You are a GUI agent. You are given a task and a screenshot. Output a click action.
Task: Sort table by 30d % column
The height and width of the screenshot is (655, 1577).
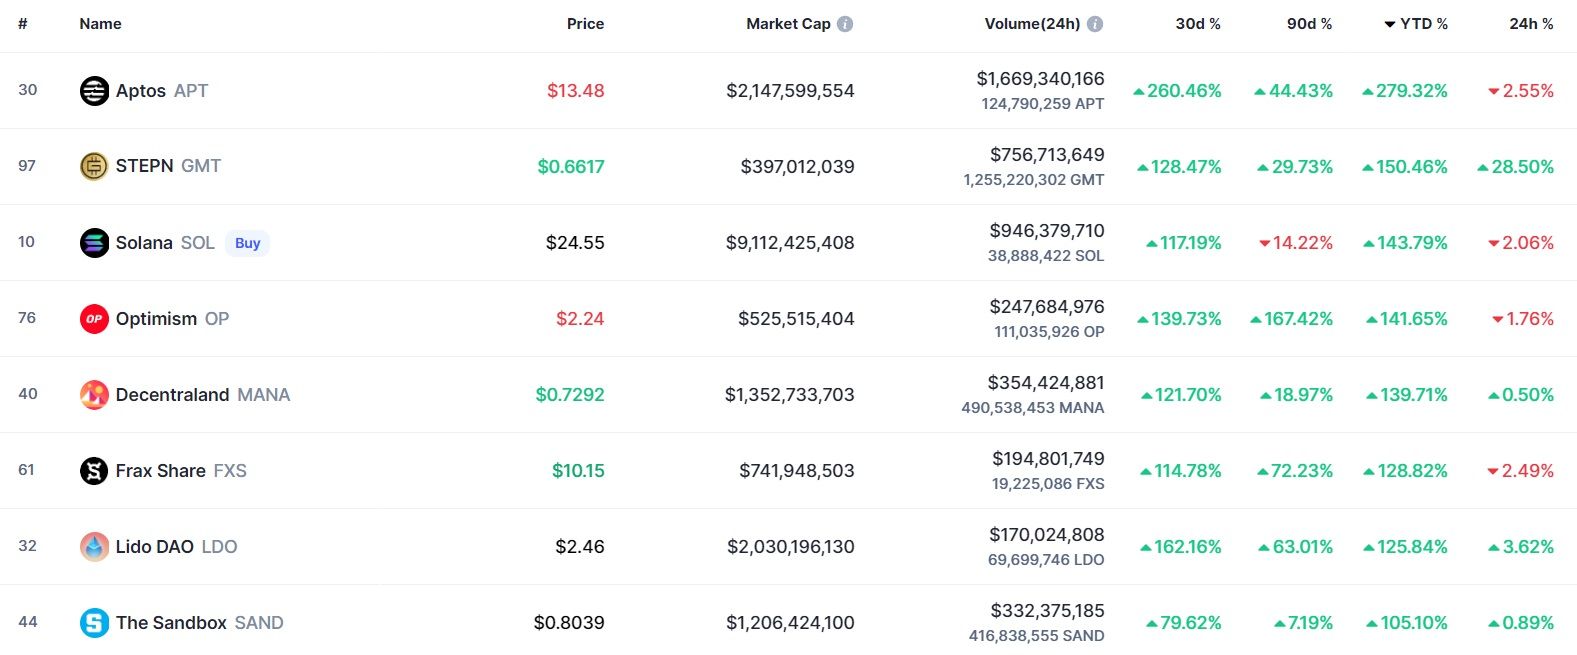click(x=1197, y=24)
